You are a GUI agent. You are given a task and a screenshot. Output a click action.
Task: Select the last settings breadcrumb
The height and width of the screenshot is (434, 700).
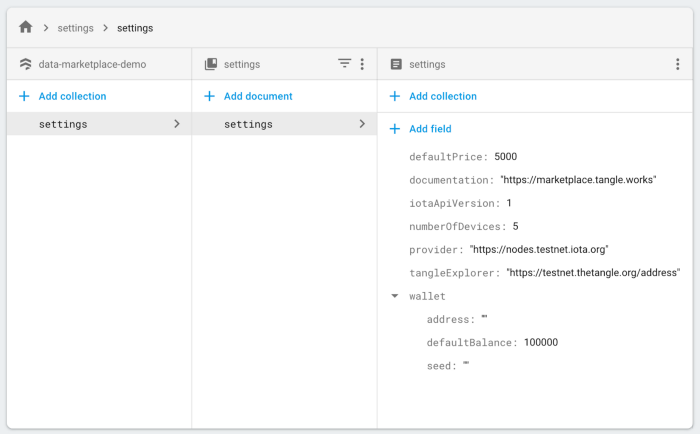click(x=135, y=28)
